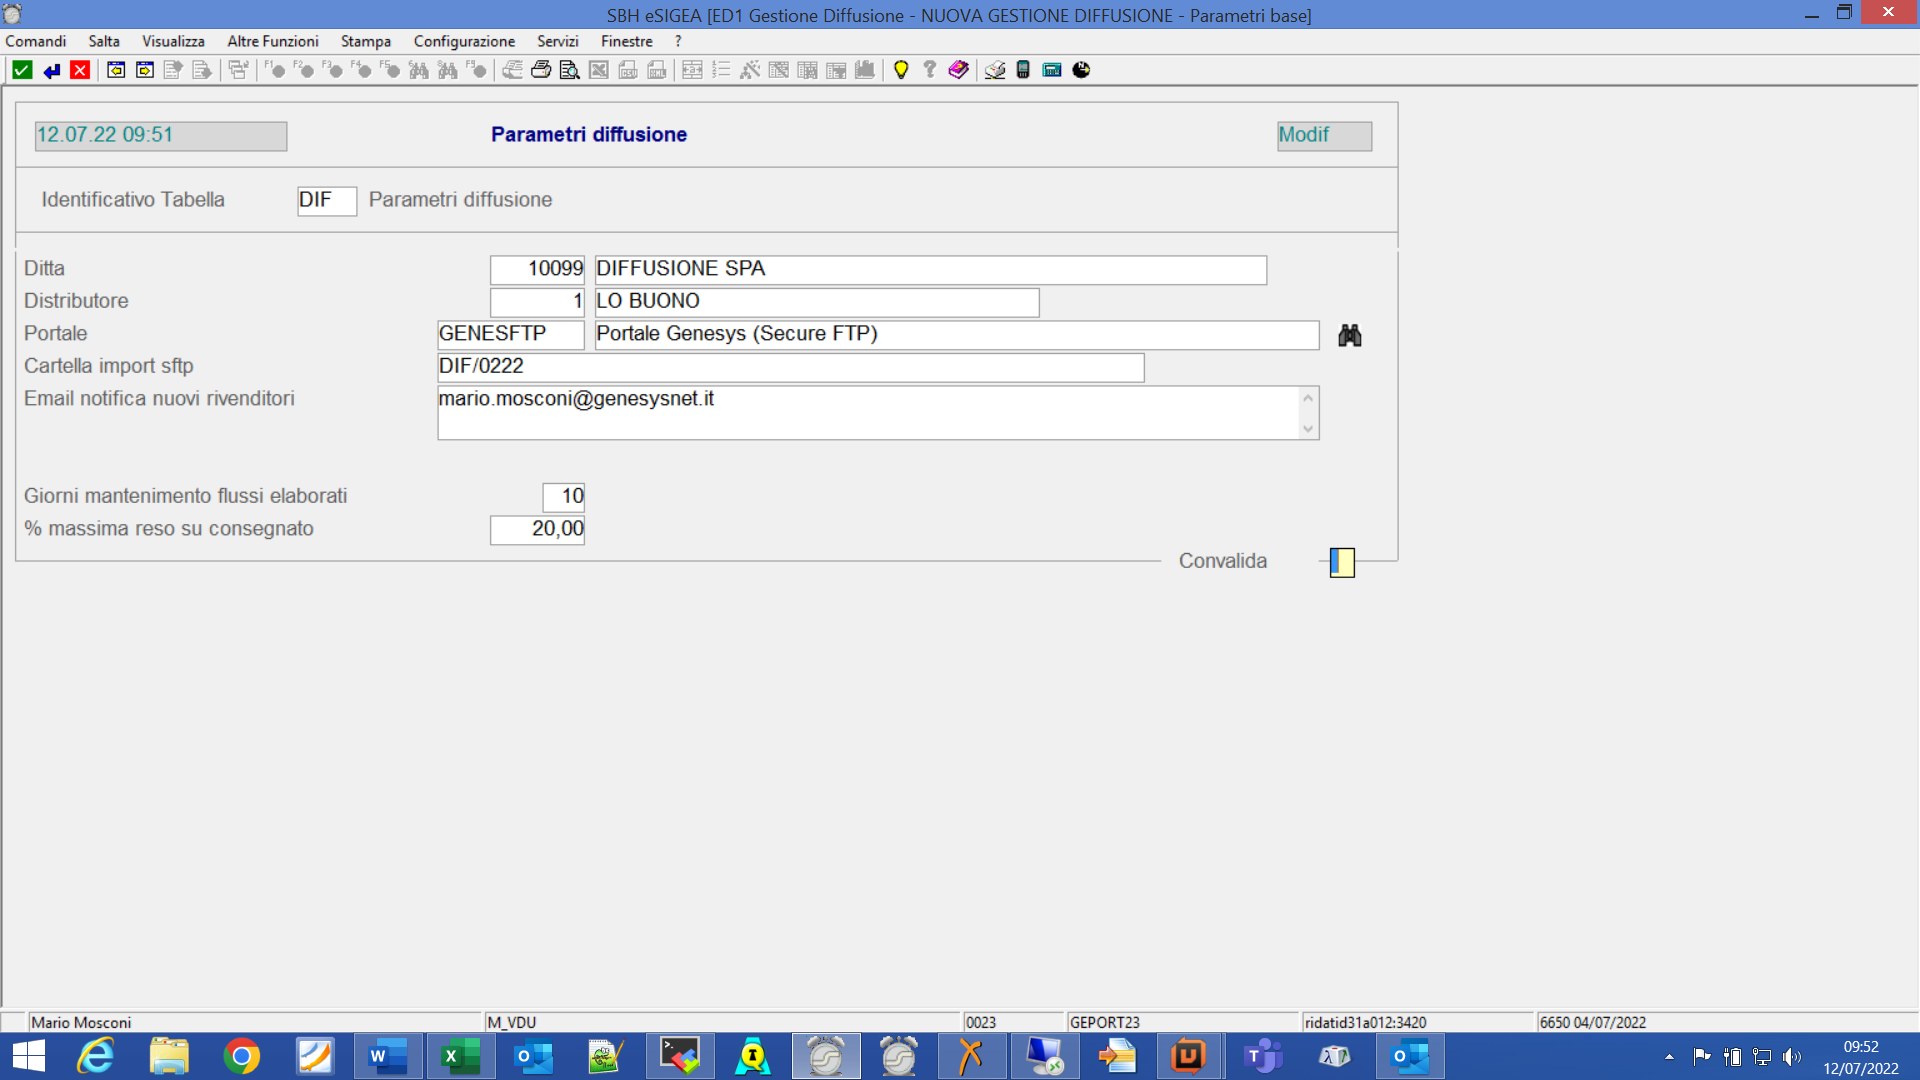Open the Stampa menu

(x=365, y=41)
